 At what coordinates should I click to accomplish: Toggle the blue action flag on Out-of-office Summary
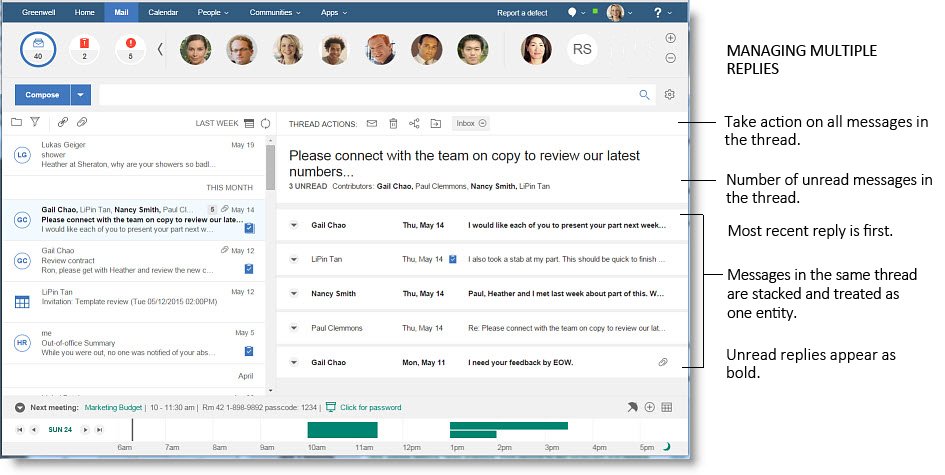click(x=249, y=351)
